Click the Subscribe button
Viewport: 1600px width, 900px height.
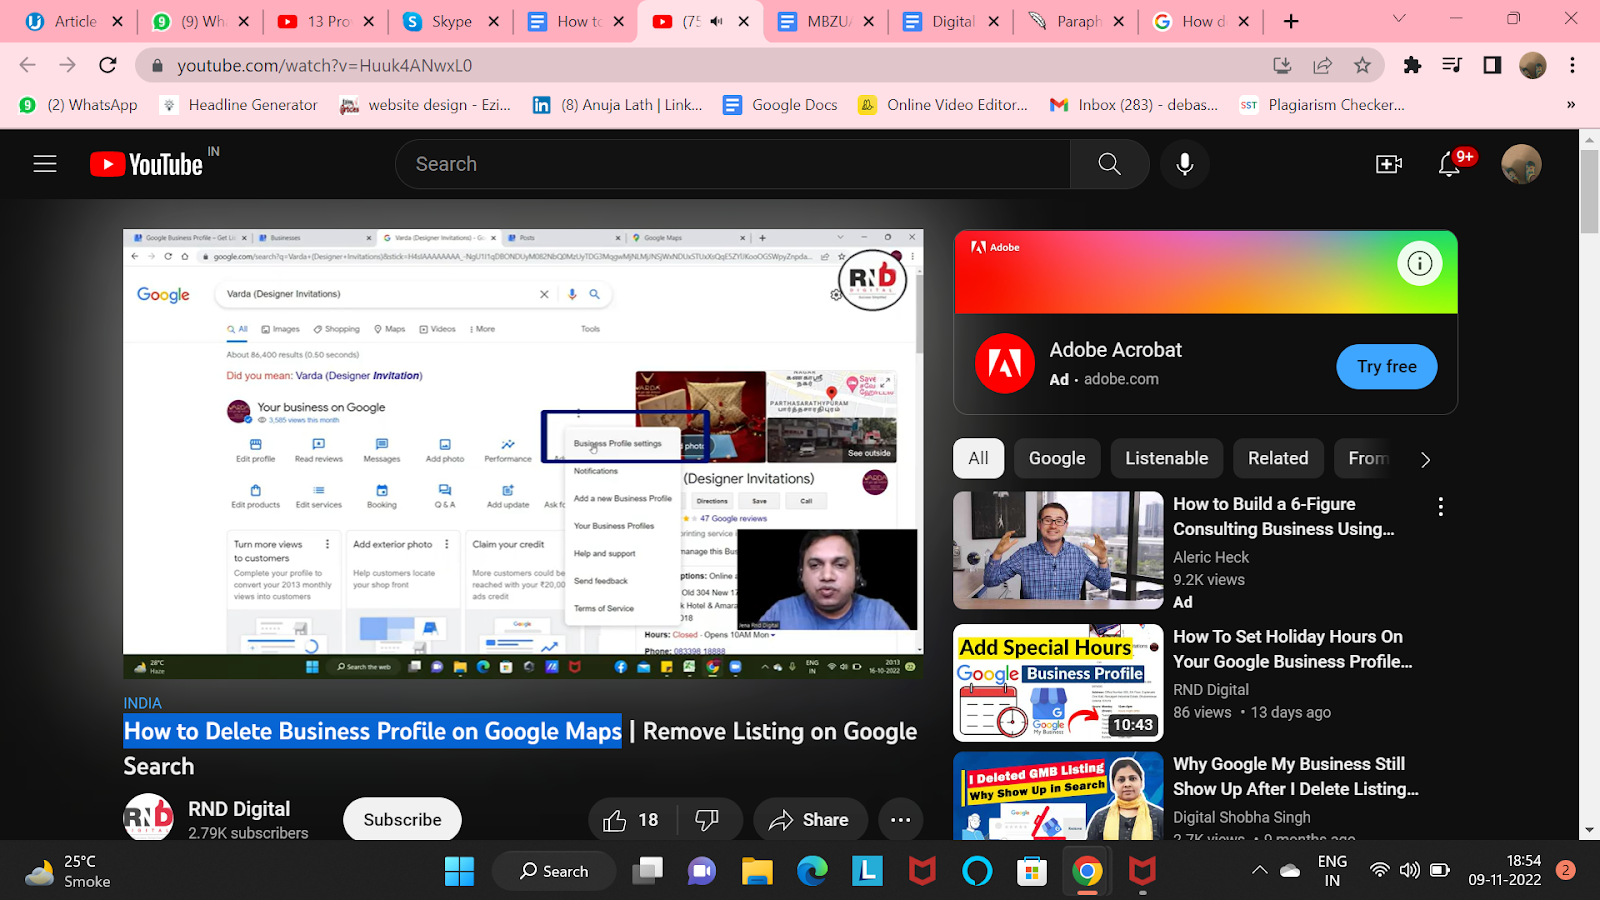[x=401, y=818]
